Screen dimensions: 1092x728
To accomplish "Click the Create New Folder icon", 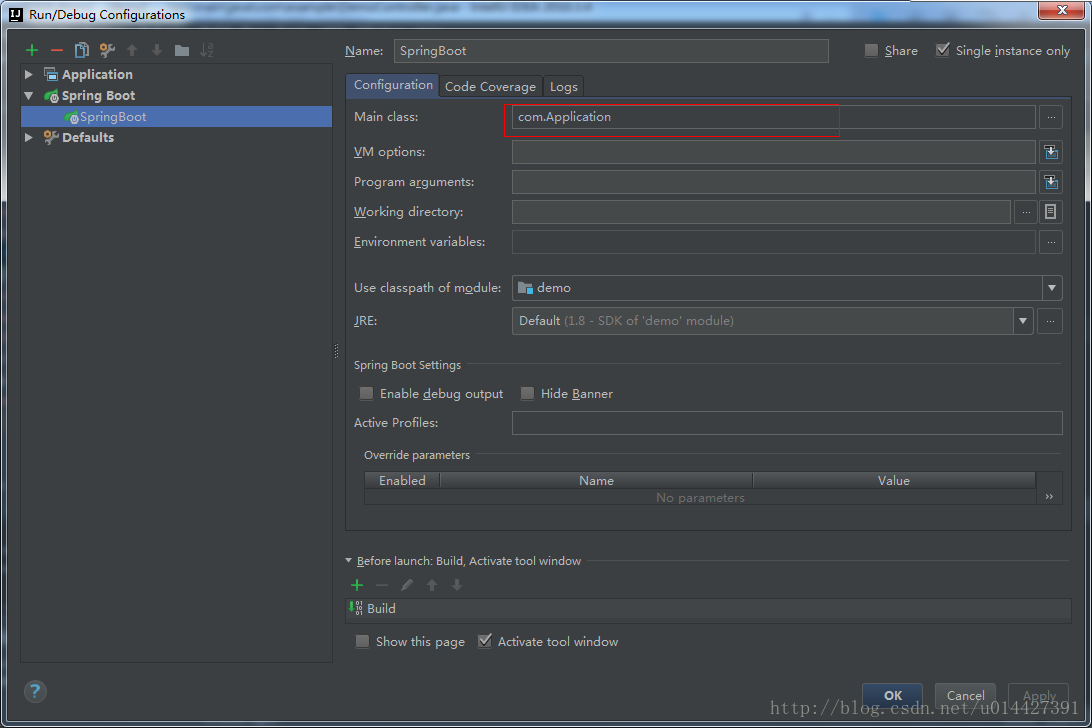I will [x=182, y=50].
